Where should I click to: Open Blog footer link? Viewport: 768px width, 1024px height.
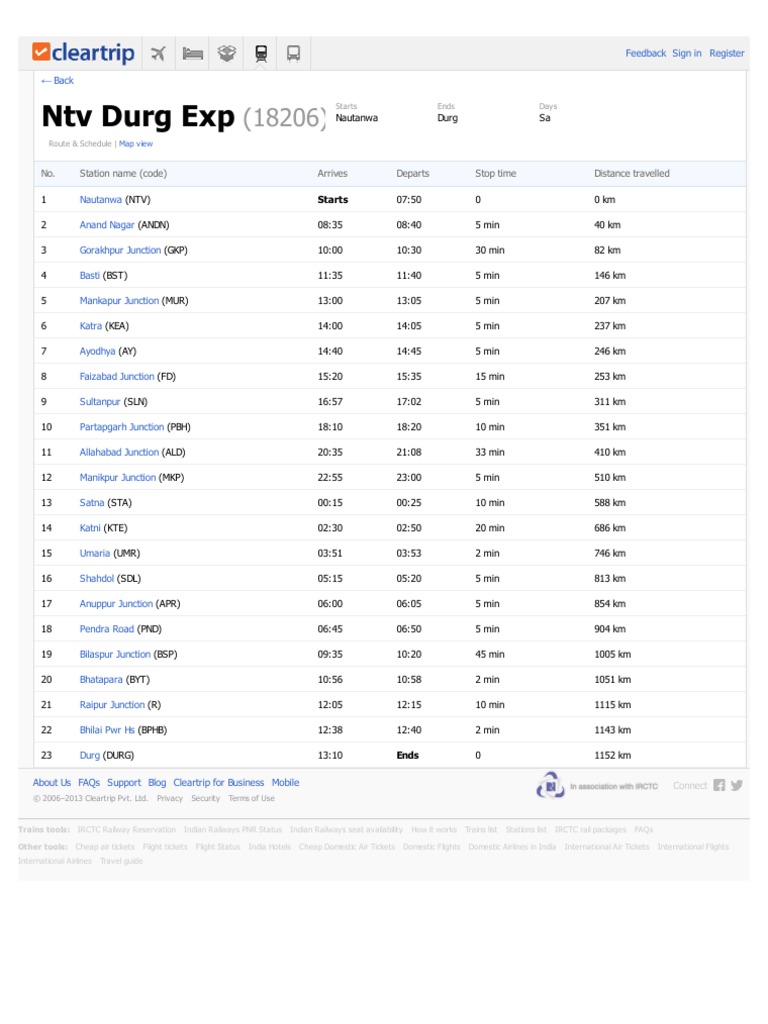click(157, 782)
